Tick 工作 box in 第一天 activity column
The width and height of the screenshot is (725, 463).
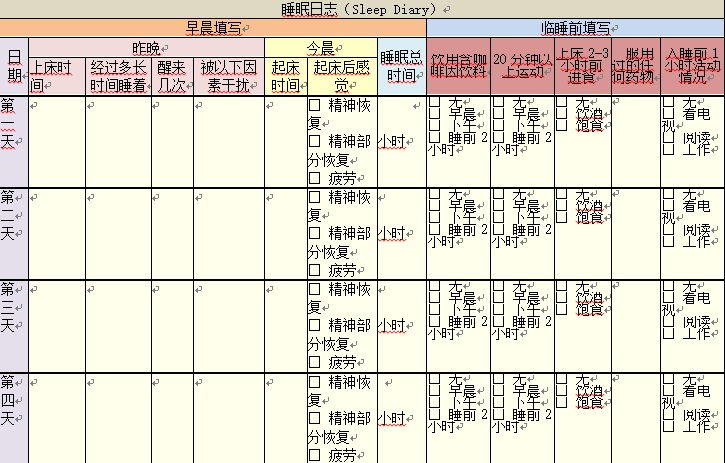669,149
